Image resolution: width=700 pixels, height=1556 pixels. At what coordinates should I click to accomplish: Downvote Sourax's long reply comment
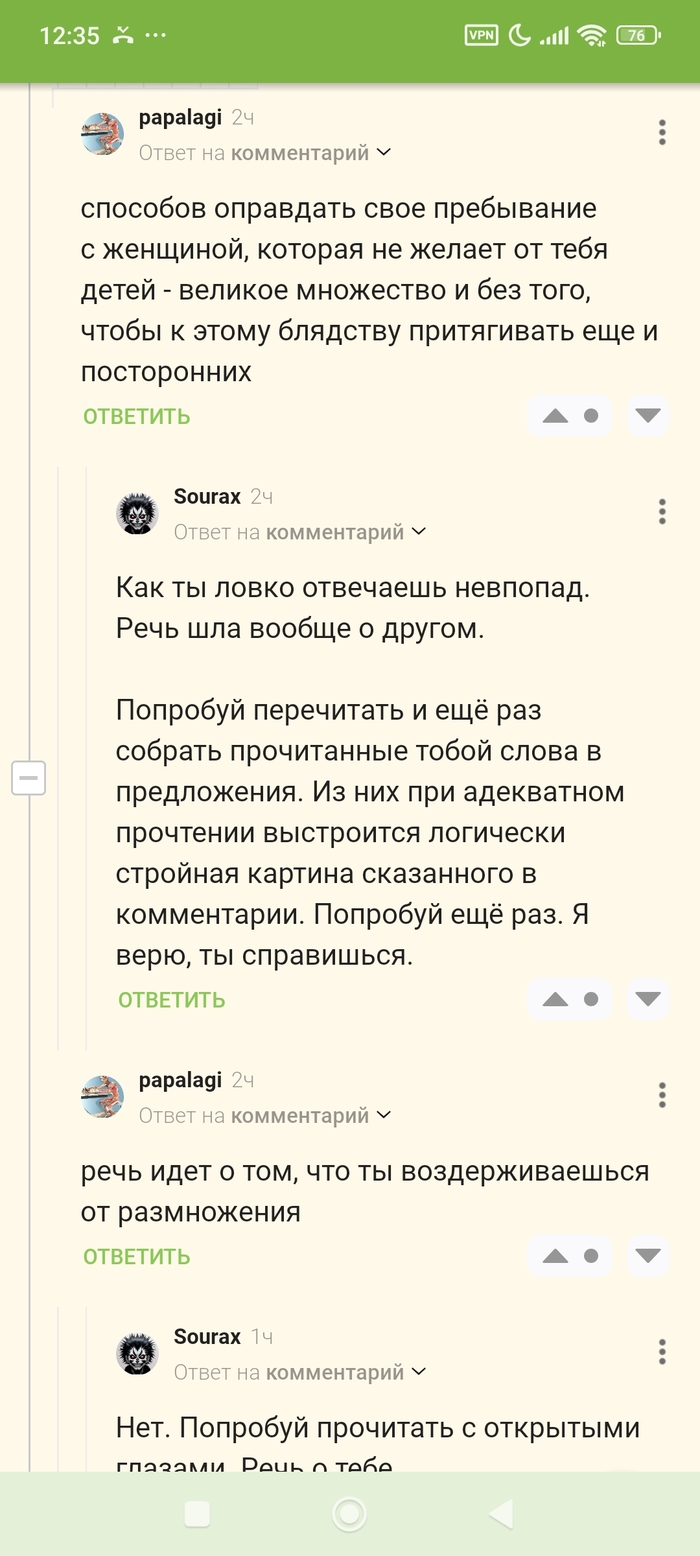click(x=648, y=999)
